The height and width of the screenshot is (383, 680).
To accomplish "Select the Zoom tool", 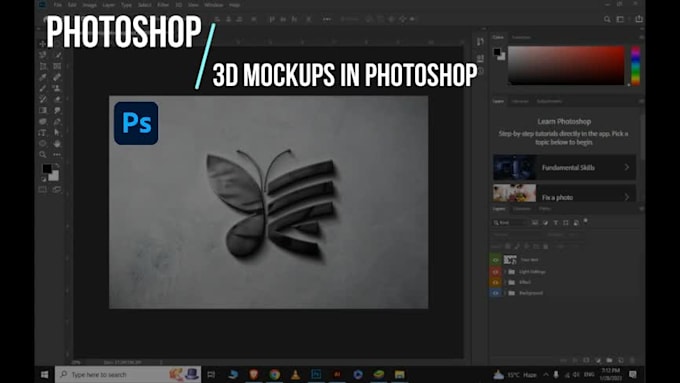I will coord(43,154).
